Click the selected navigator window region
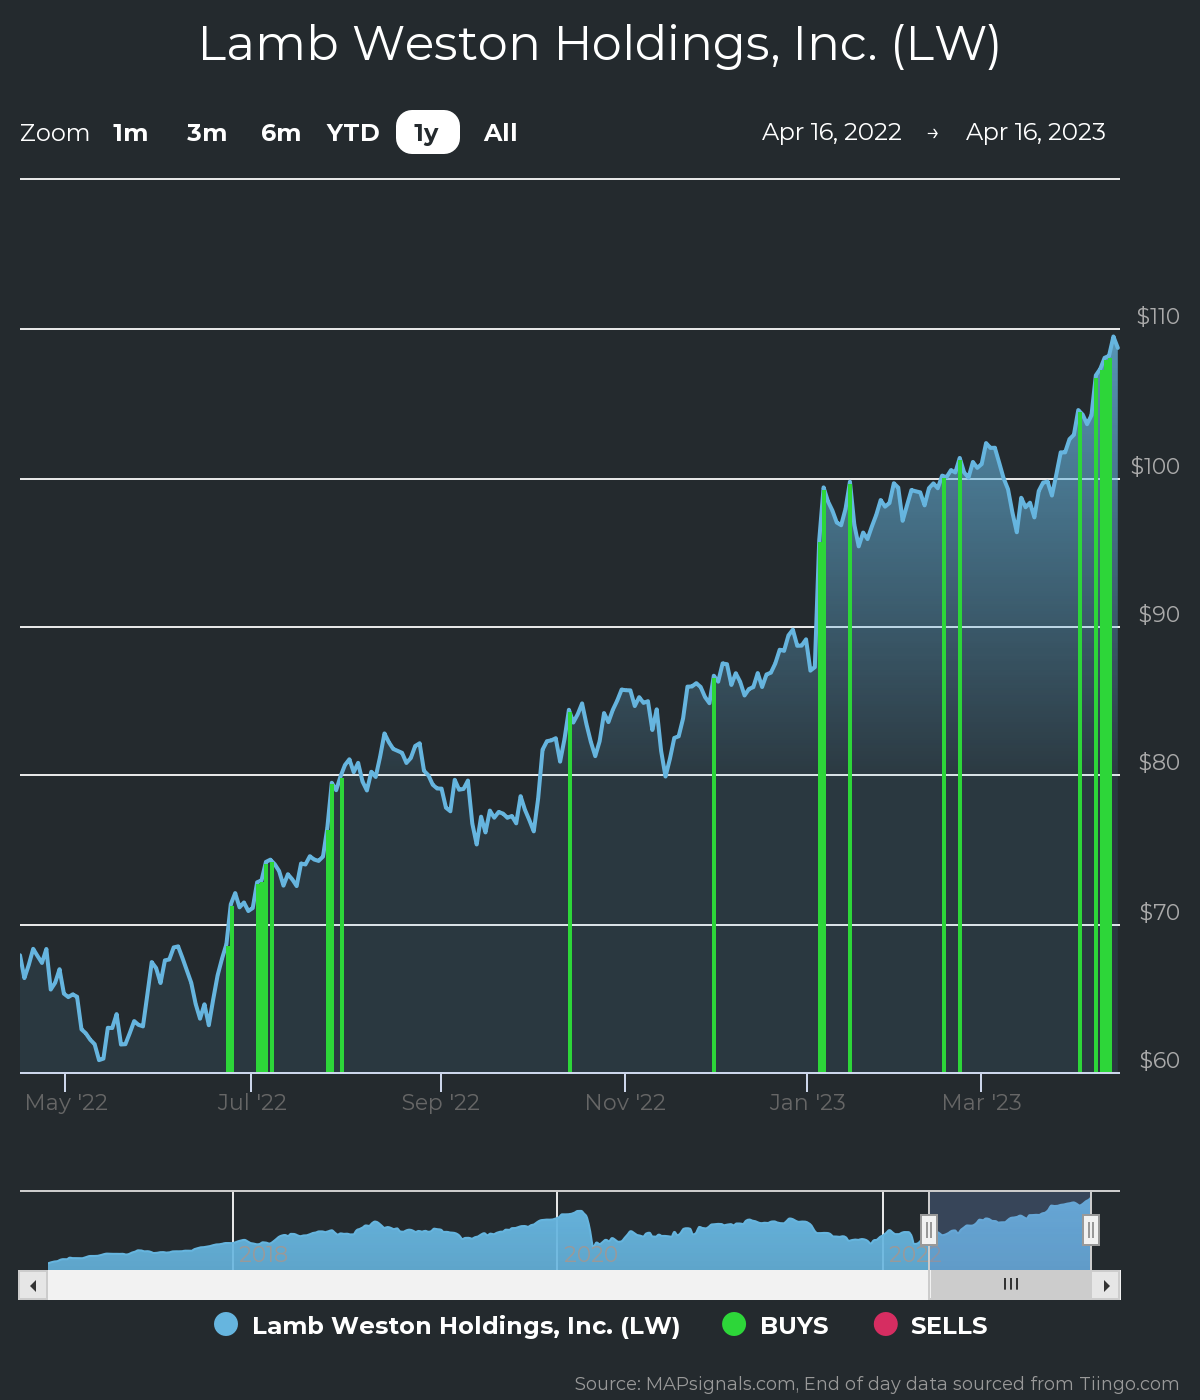The width and height of the screenshot is (1200, 1400). [1010, 1230]
